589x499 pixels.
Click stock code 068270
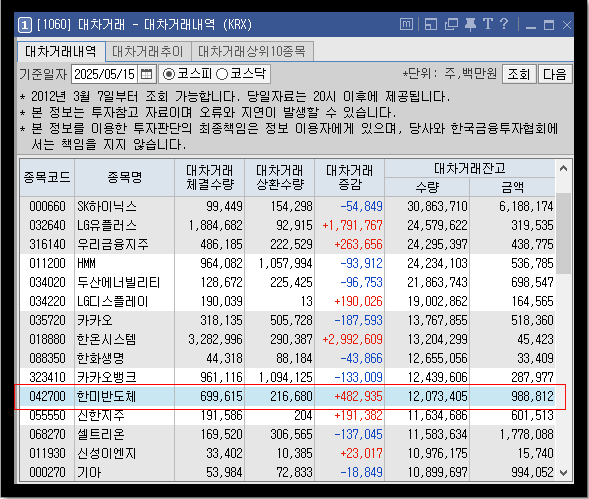coord(47,434)
